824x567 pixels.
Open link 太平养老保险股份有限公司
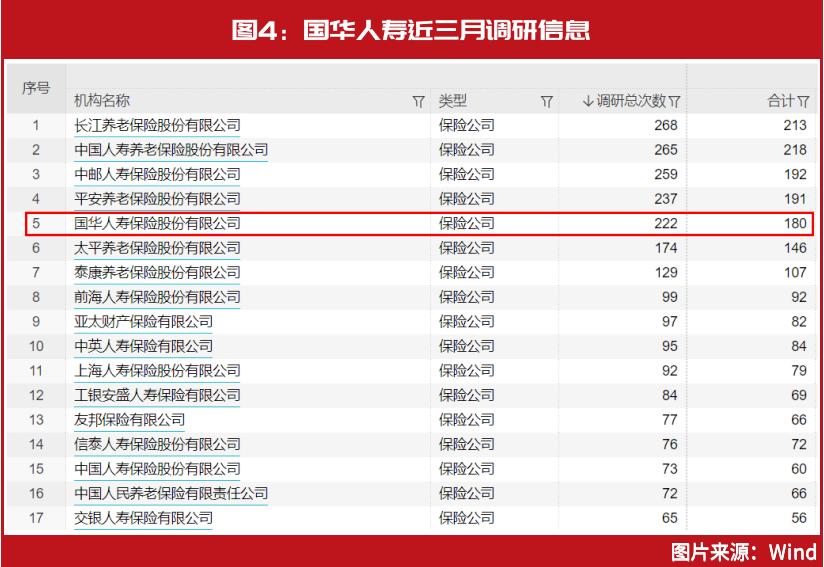pyautogui.click(x=157, y=248)
